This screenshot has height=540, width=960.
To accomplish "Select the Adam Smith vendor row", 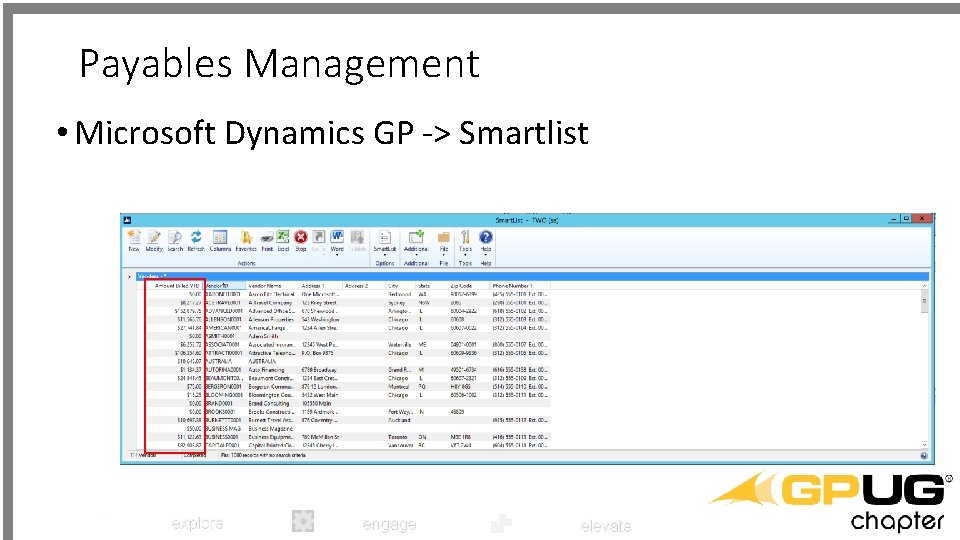I will 348,336.
